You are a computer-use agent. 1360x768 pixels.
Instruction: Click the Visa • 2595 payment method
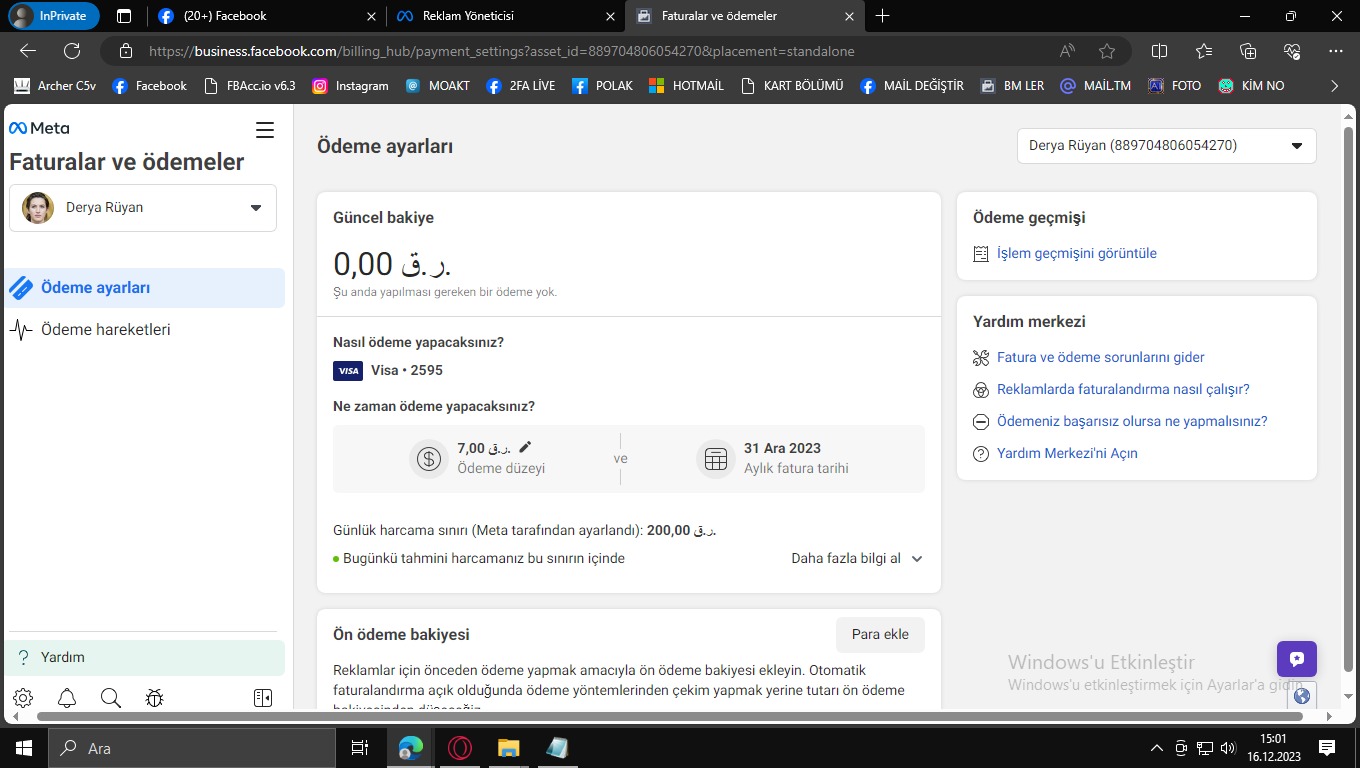click(x=388, y=371)
